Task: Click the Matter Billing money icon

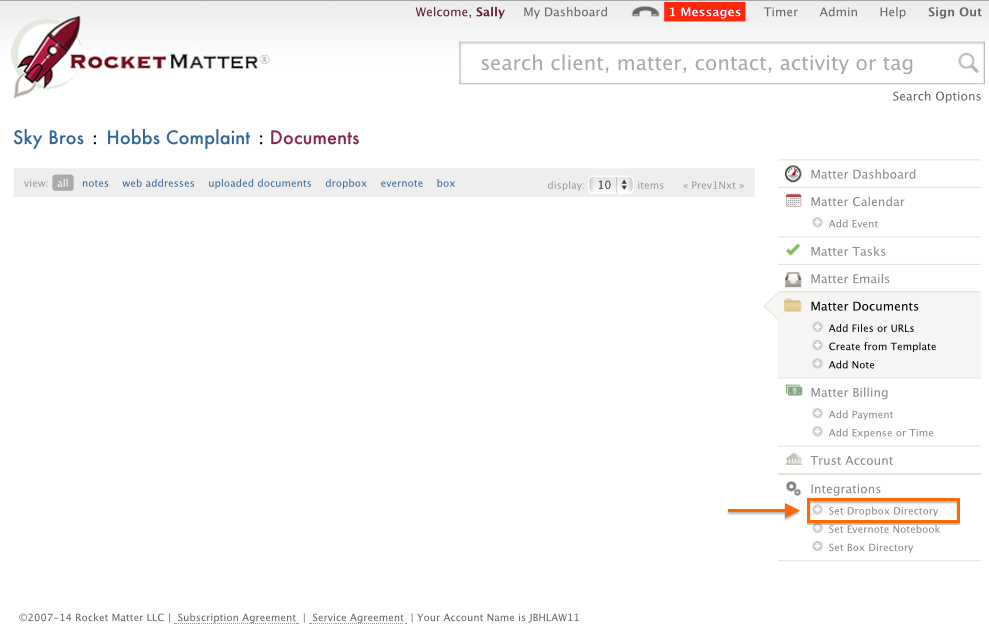Action: (793, 392)
